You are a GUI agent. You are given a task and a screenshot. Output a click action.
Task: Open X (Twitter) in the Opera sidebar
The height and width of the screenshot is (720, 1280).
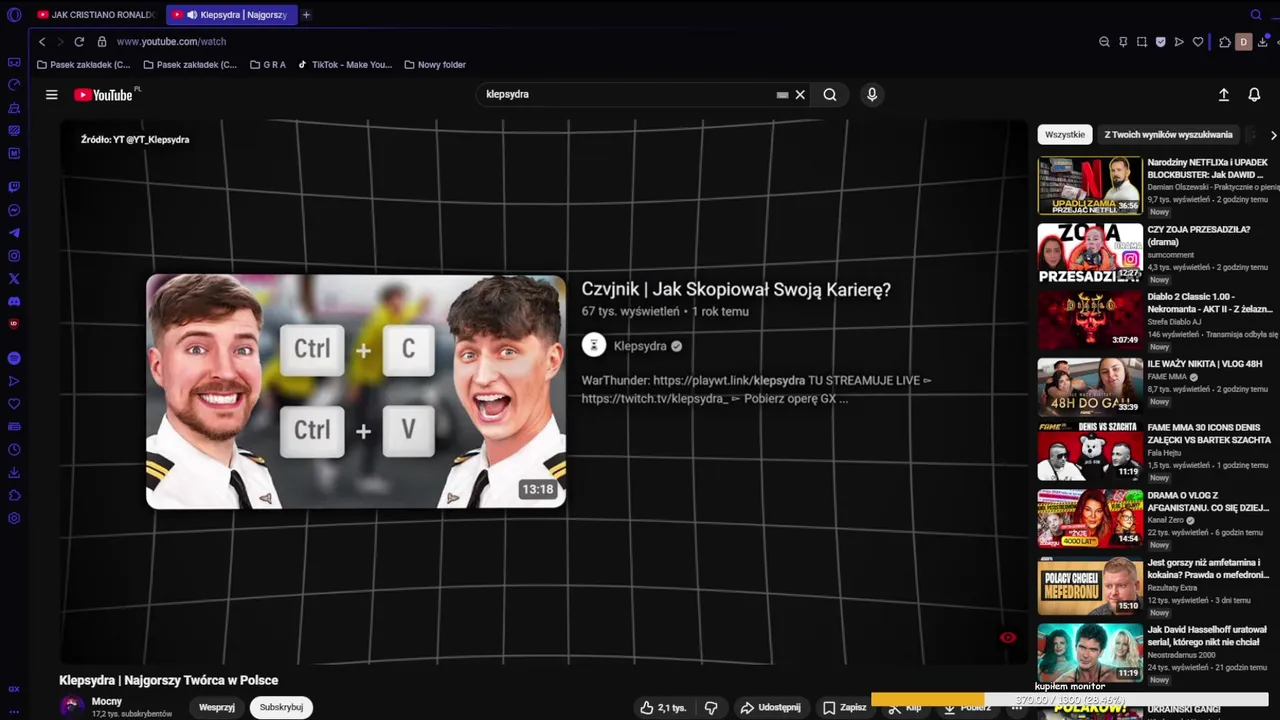(x=14, y=279)
